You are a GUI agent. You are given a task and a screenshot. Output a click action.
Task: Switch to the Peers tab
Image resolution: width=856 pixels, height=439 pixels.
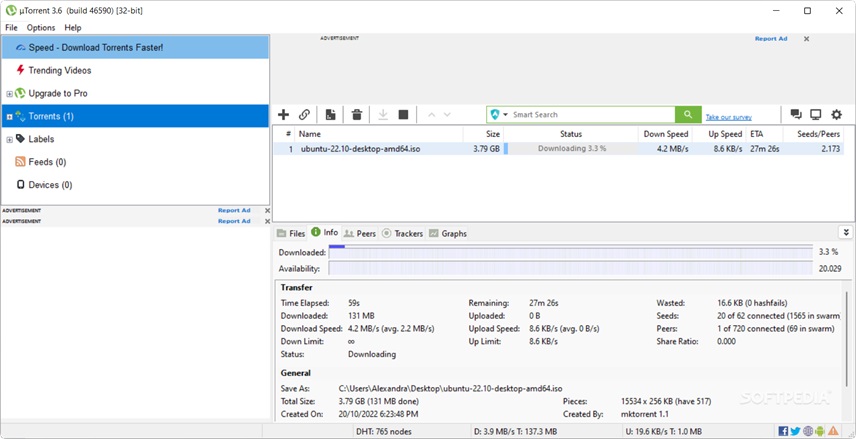[x=360, y=233]
